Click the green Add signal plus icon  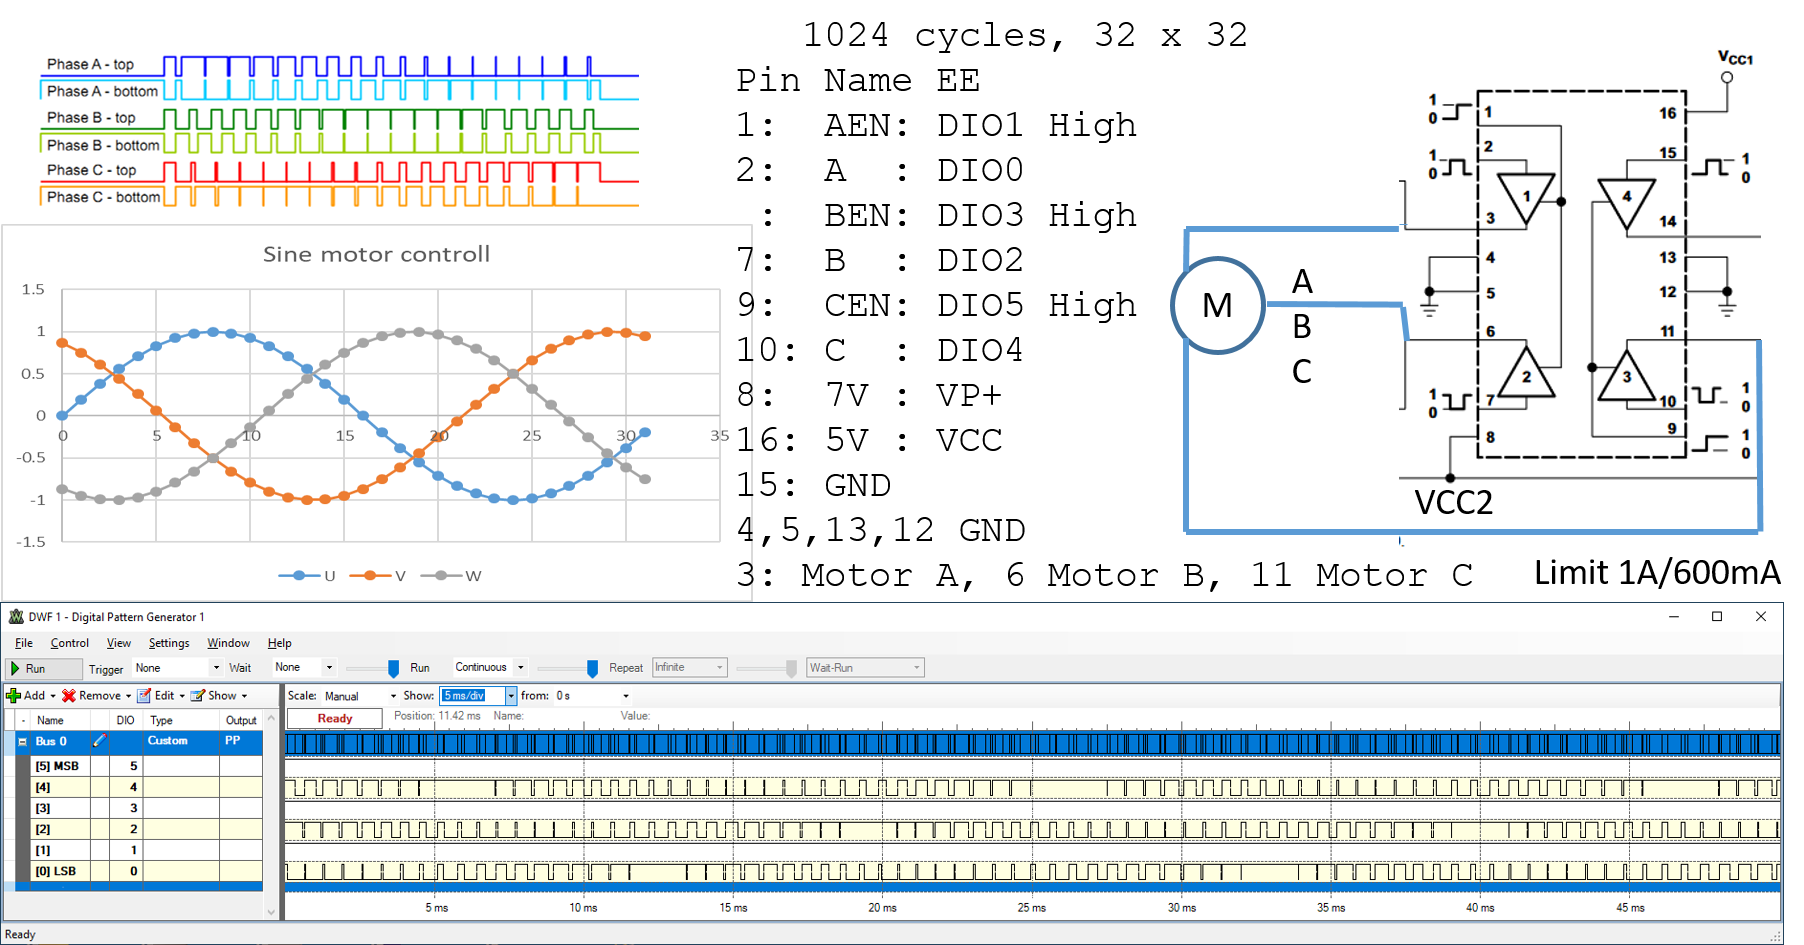[x=14, y=695]
